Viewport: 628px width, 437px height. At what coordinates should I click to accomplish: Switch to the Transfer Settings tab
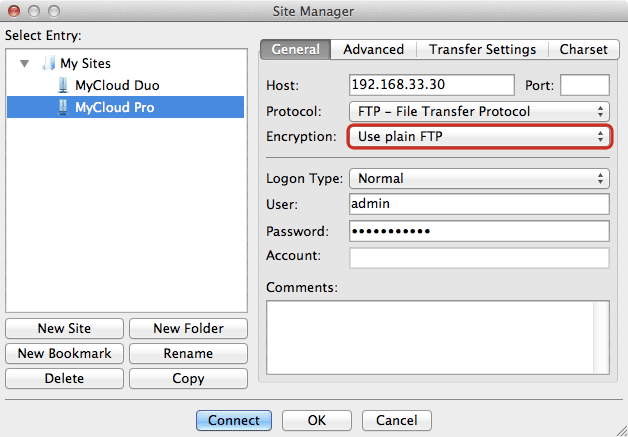[x=482, y=49]
